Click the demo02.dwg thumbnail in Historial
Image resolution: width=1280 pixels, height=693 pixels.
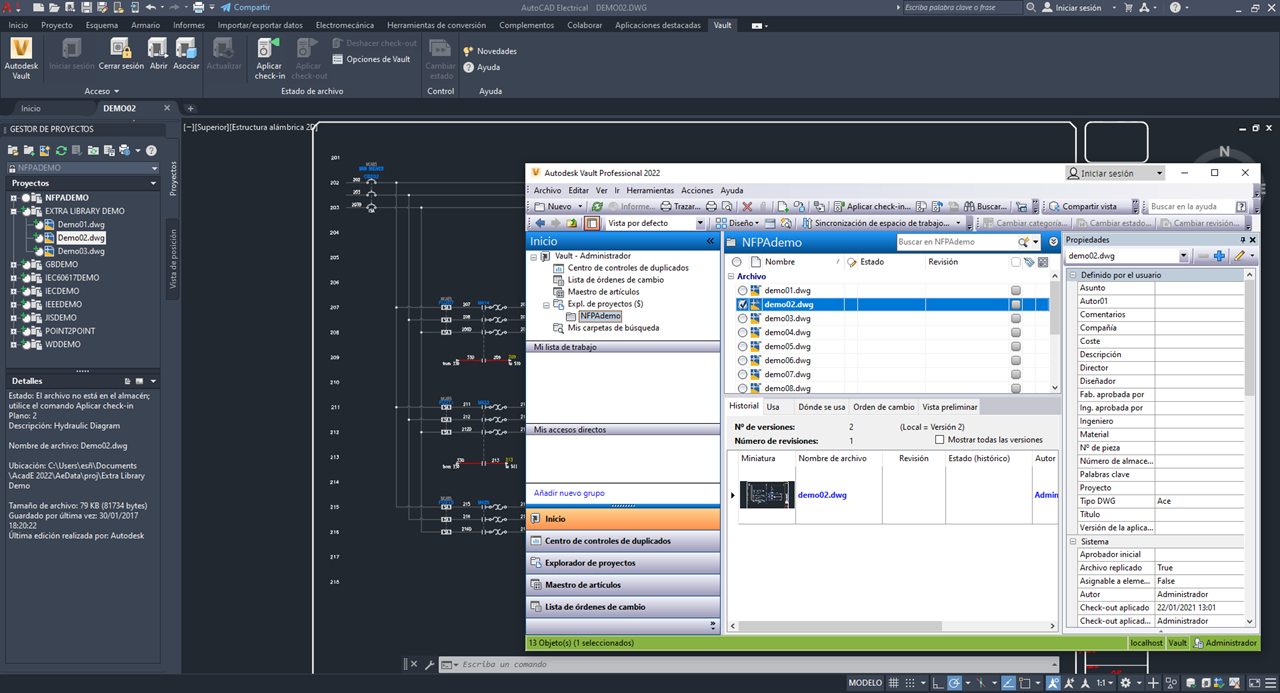click(x=767, y=495)
